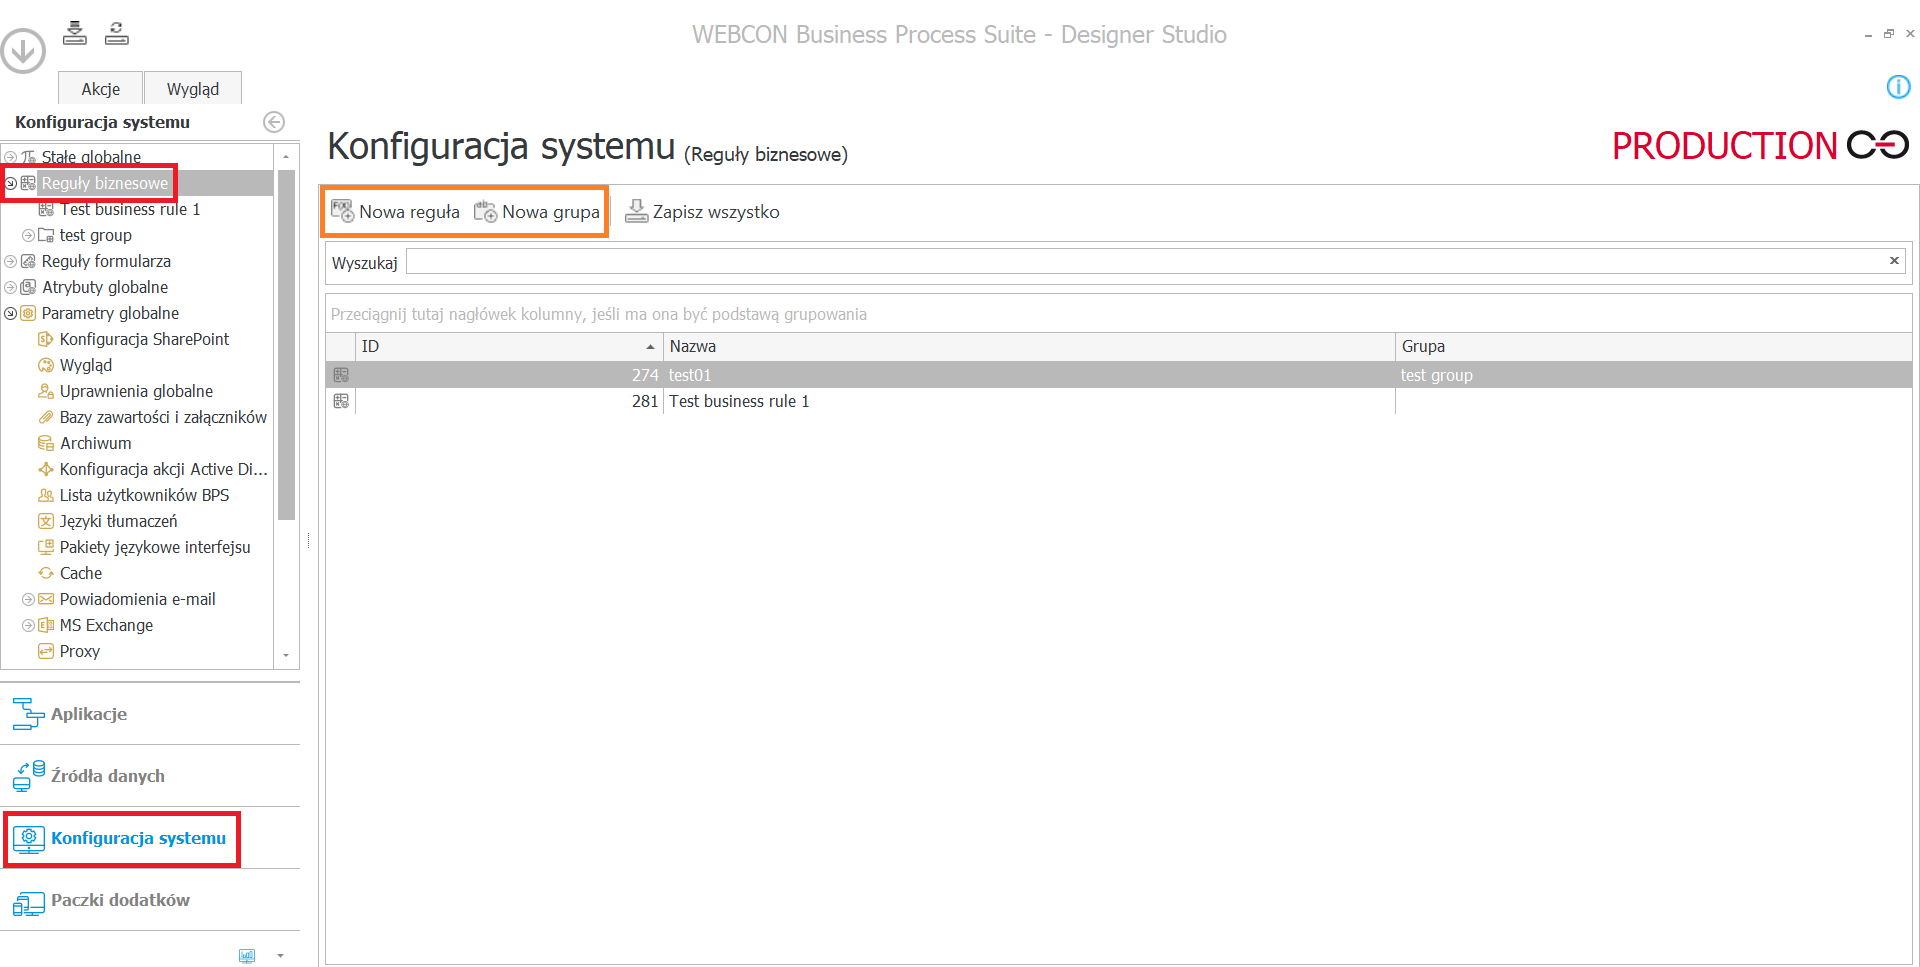Screen dimensions: 1920x967
Task: Collapse the Parametry globalne node
Action: (x=11, y=313)
